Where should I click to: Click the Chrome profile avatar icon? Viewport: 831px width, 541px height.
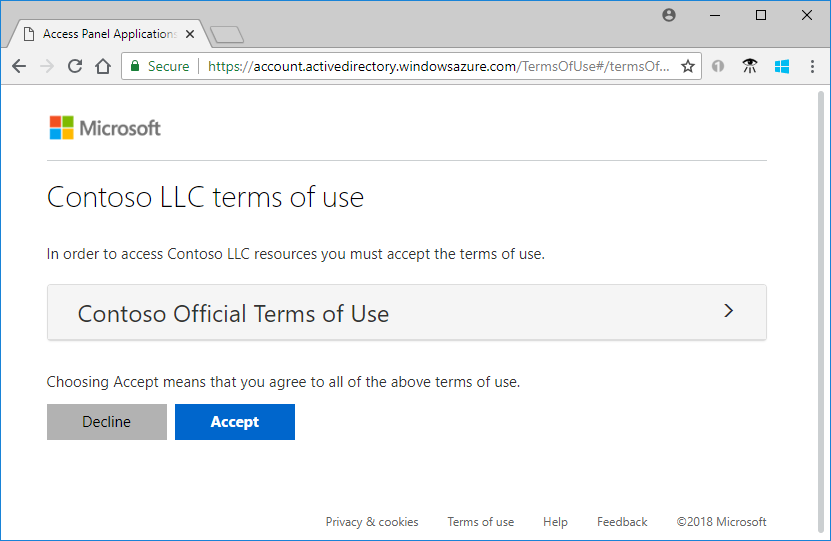tap(669, 15)
